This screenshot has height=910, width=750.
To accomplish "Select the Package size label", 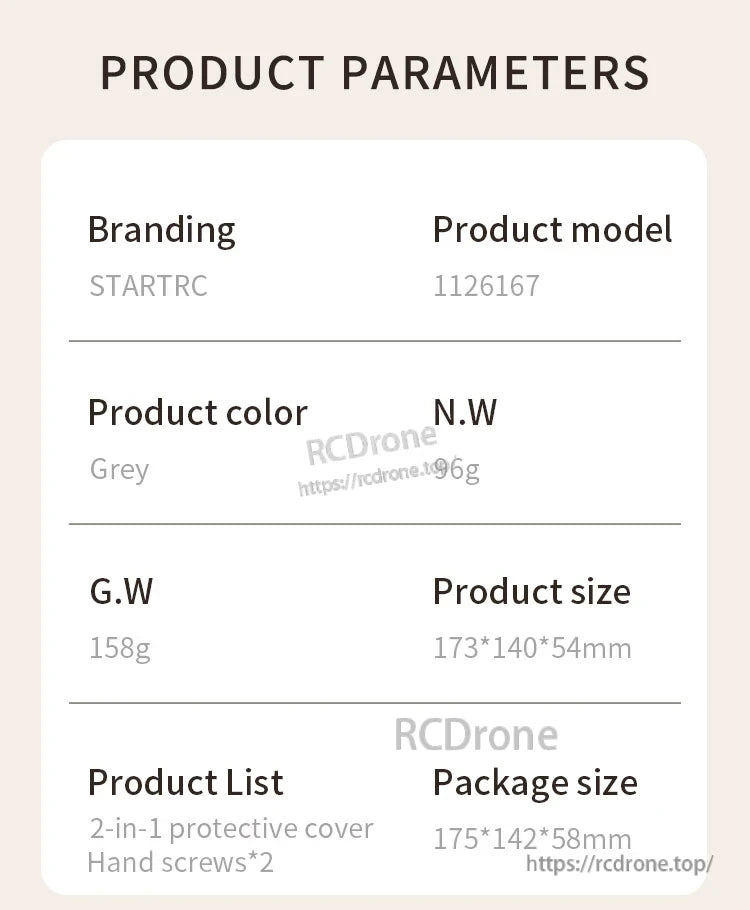I will pyautogui.click(x=535, y=782).
